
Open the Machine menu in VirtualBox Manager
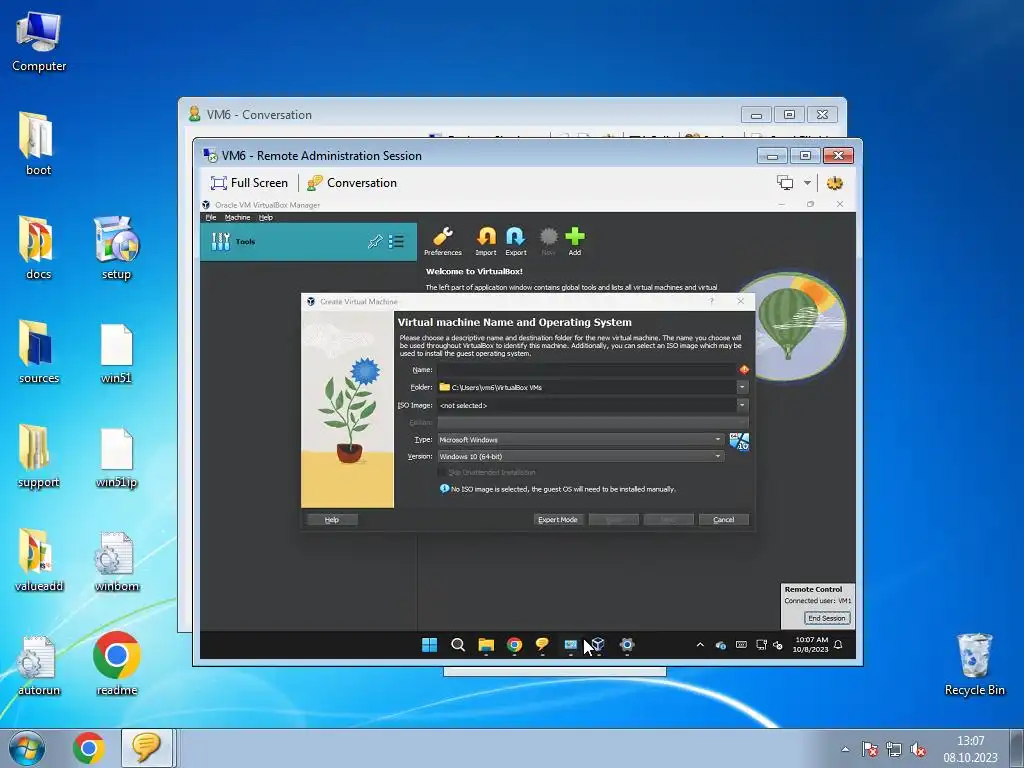[237, 217]
